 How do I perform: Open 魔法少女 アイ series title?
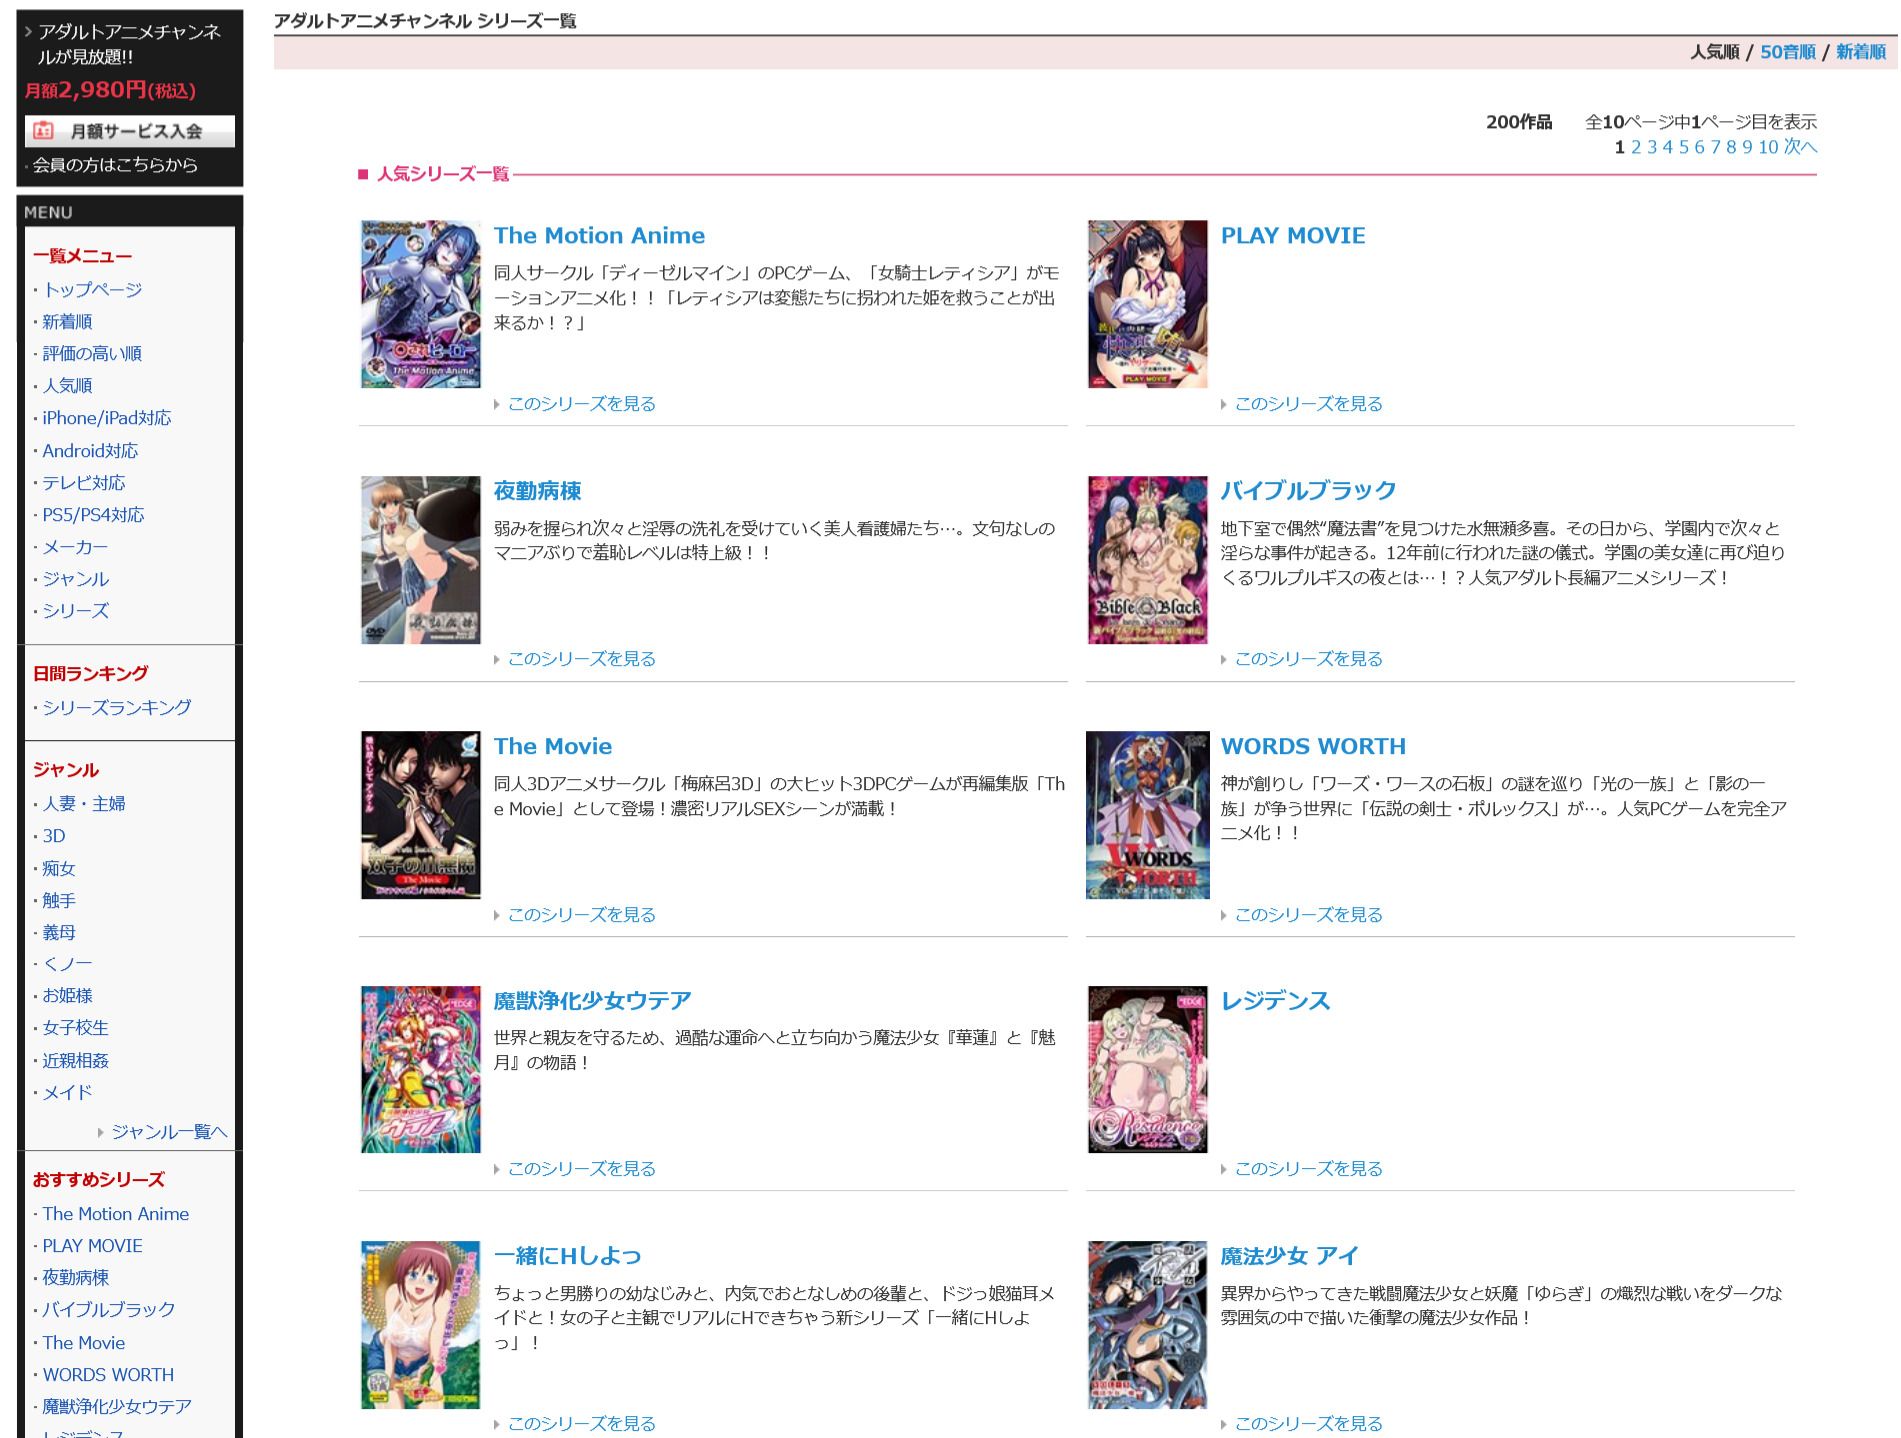[1289, 1256]
